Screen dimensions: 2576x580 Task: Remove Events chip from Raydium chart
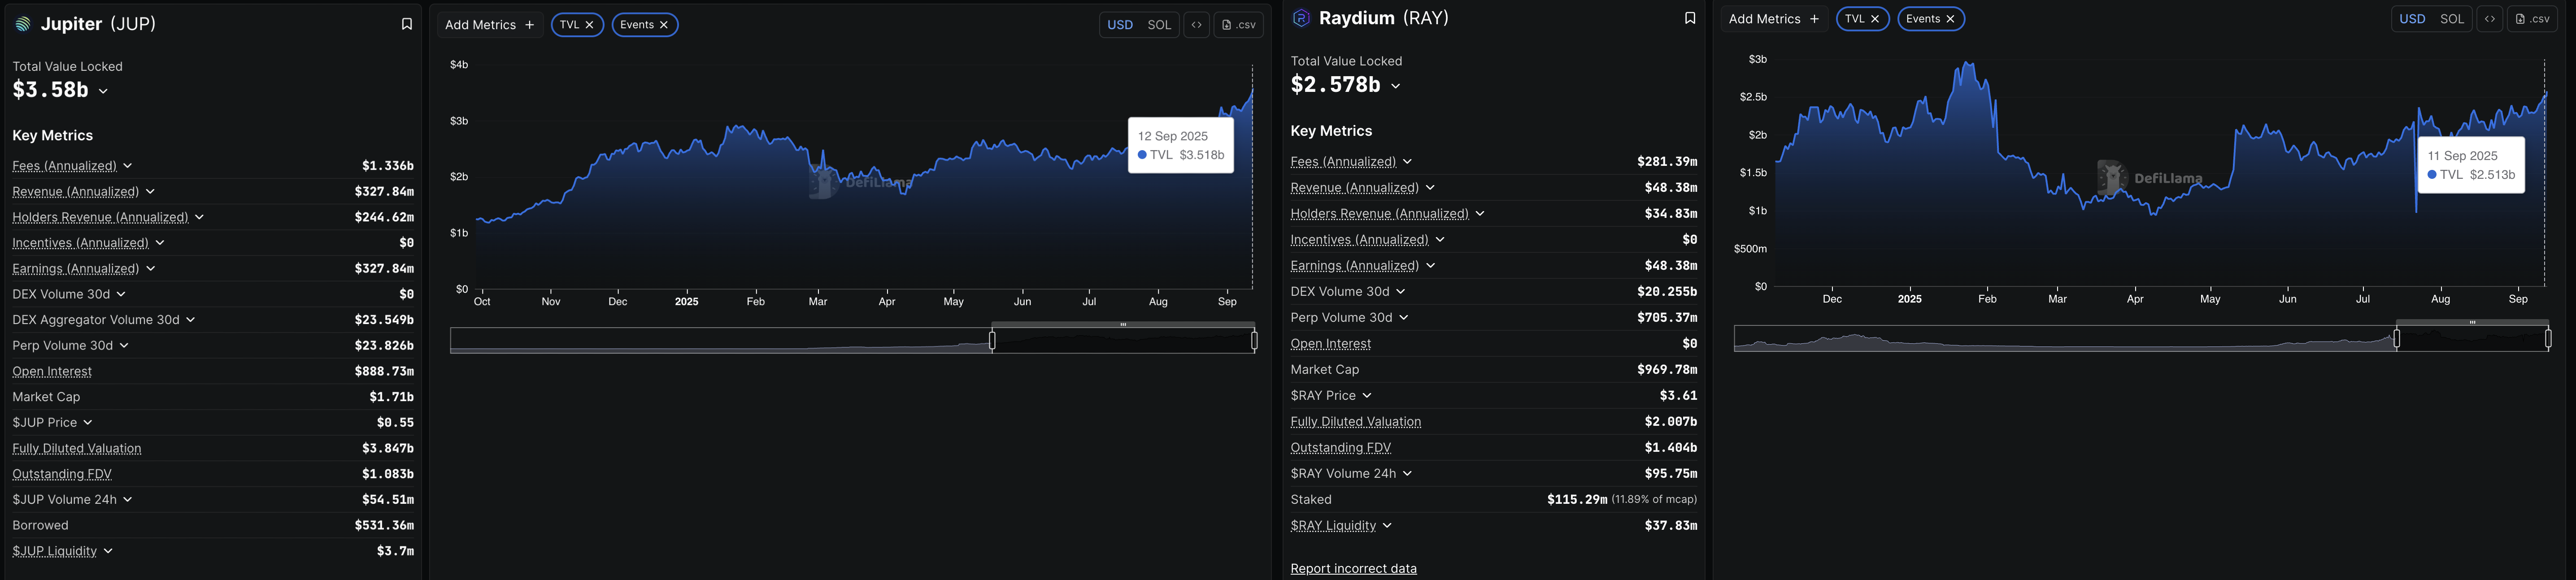(x=1950, y=19)
